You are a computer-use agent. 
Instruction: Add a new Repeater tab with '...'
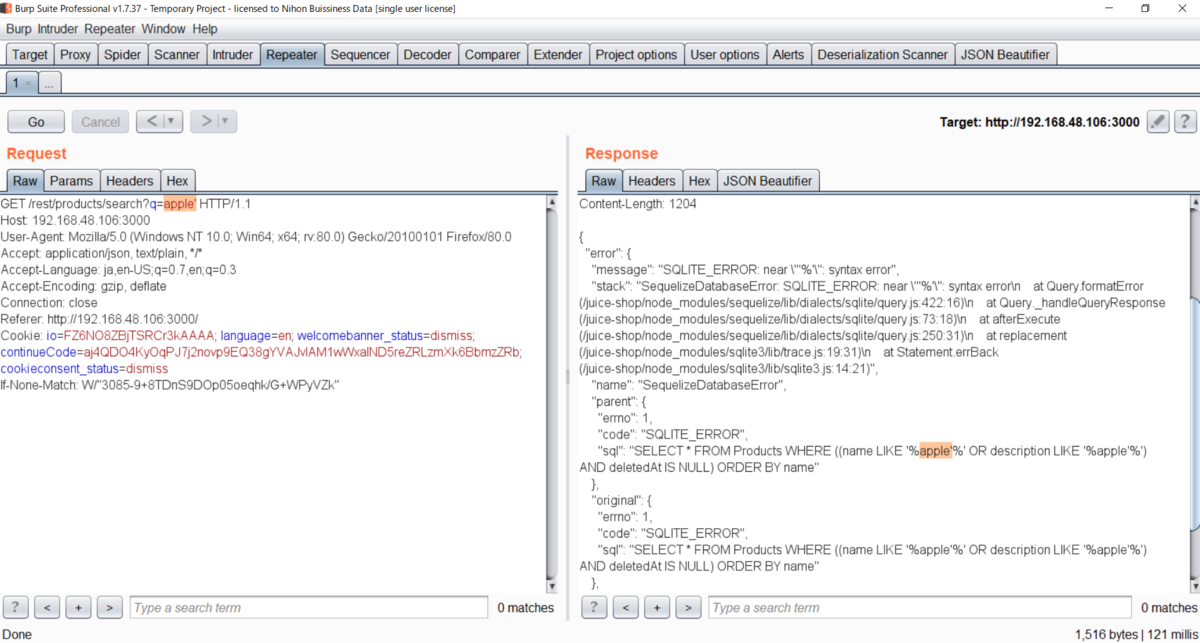(x=51, y=82)
